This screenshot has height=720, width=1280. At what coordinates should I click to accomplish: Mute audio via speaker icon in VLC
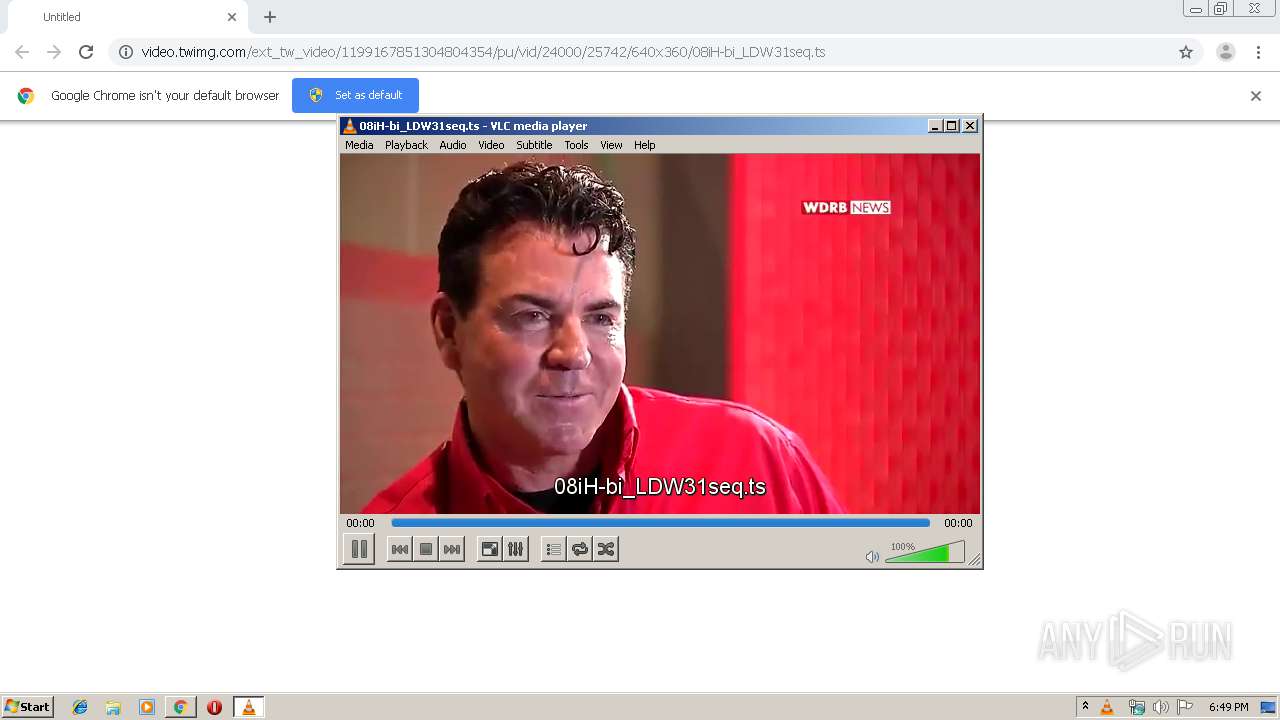[x=872, y=556]
